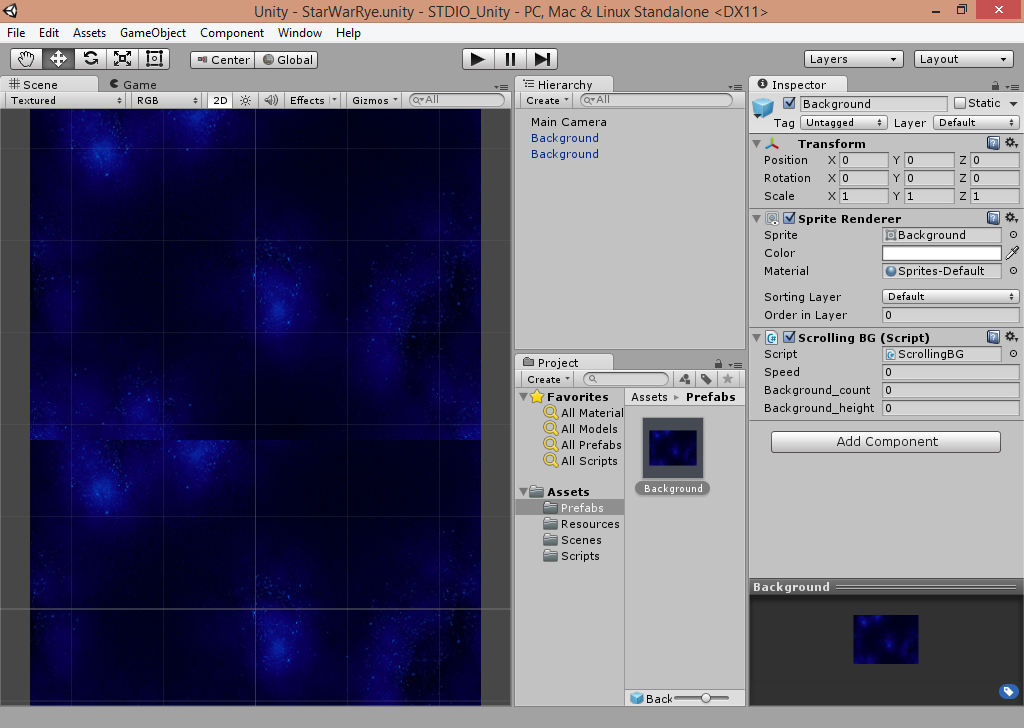Open the Scripts folder
Image resolution: width=1024 pixels, height=728 pixels.
(580, 556)
